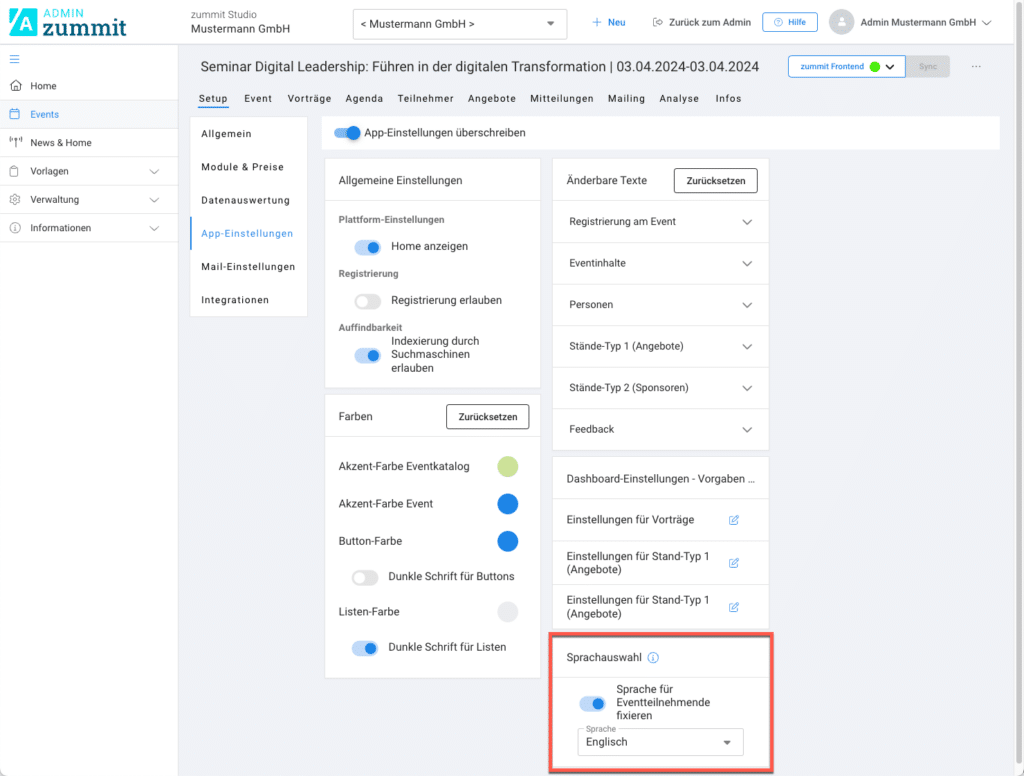Expand Registrierung am Event section
The width and height of the screenshot is (1024, 776).
pos(660,222)
